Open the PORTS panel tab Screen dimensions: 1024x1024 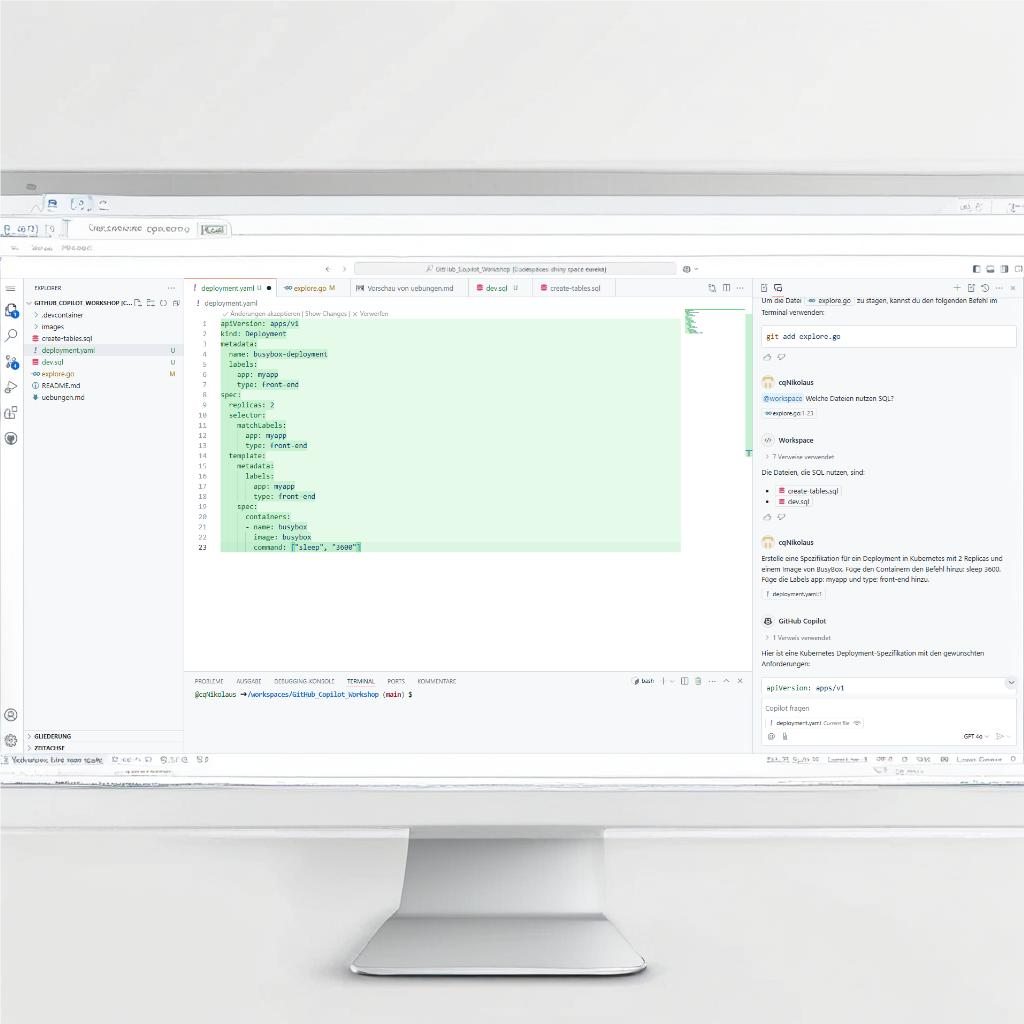(396, 681)
